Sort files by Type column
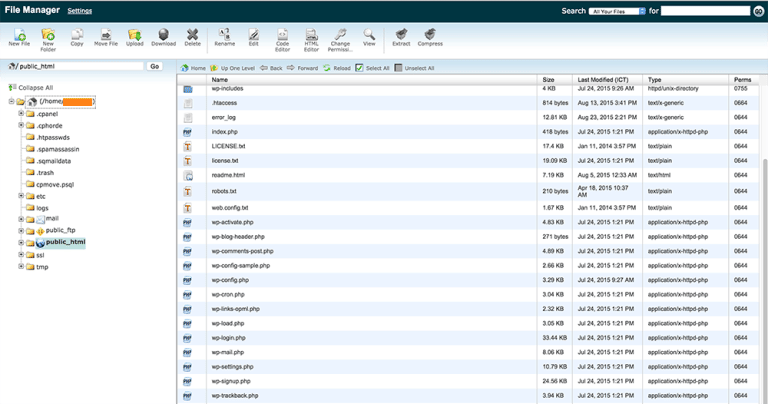Viewport: 768px width, 404px height. pos(654,79)
